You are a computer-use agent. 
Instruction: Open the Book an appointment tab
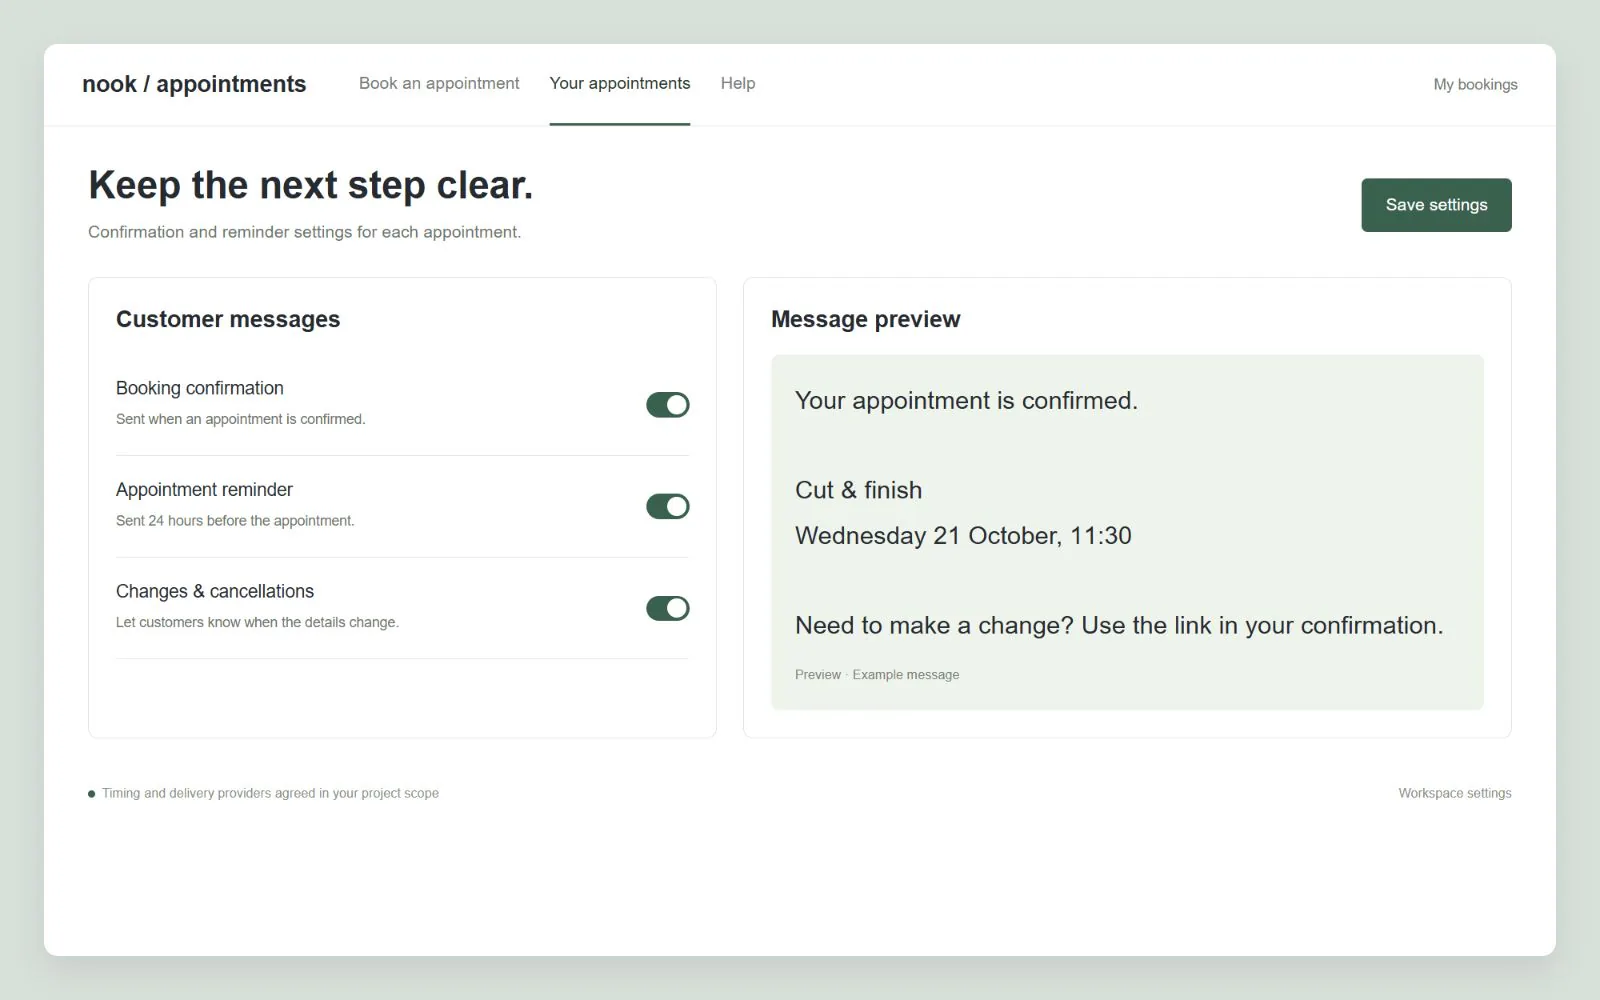(439, 84)
